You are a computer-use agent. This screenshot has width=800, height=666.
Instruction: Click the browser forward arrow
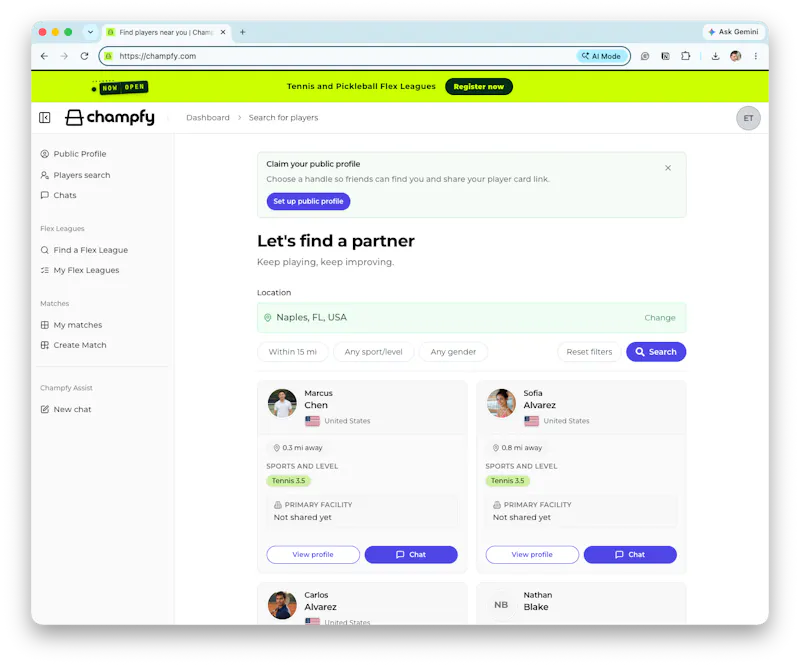[64, 56]
